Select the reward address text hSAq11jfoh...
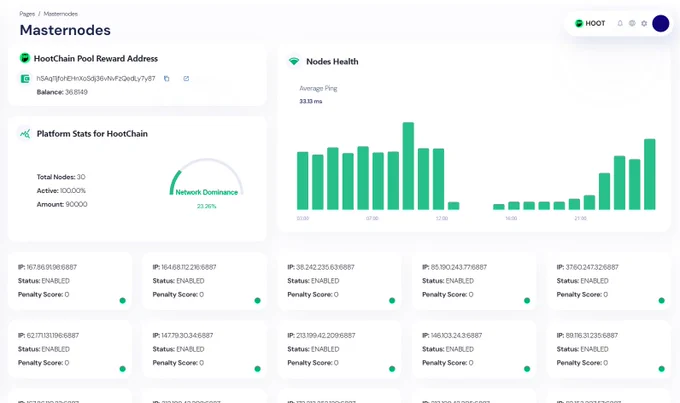This screenshot has width=680, height=403. (96, 79)
